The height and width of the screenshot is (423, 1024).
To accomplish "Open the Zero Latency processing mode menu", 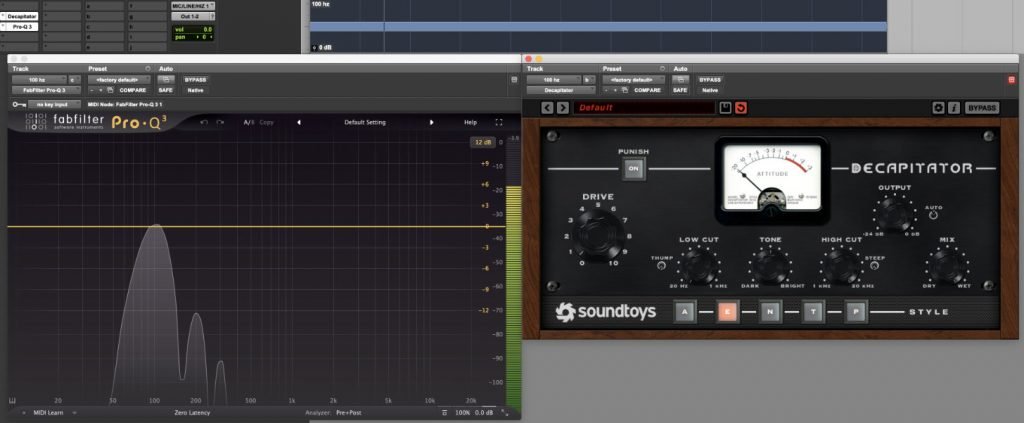I will tap(193, 413).
